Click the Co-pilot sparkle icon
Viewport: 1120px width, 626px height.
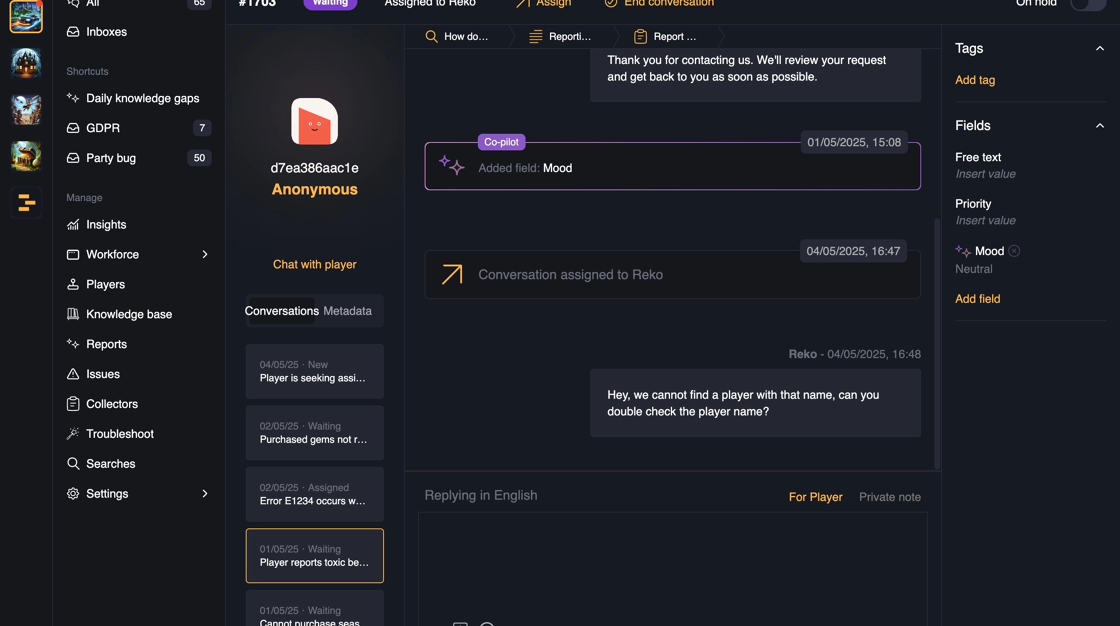coord(451,166)
